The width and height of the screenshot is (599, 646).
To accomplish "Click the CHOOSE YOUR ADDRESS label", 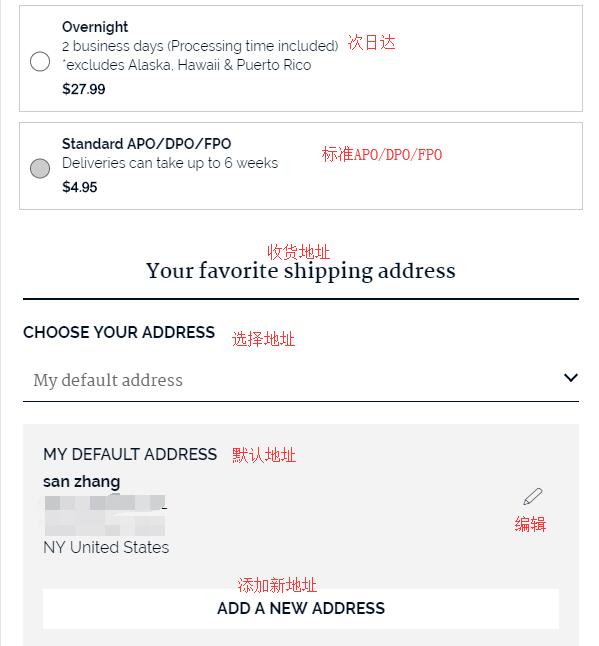I will pos(119,332).
